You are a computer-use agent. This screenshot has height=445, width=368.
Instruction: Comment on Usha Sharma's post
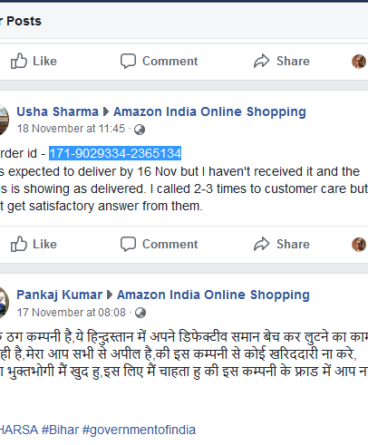pos(159,244)
